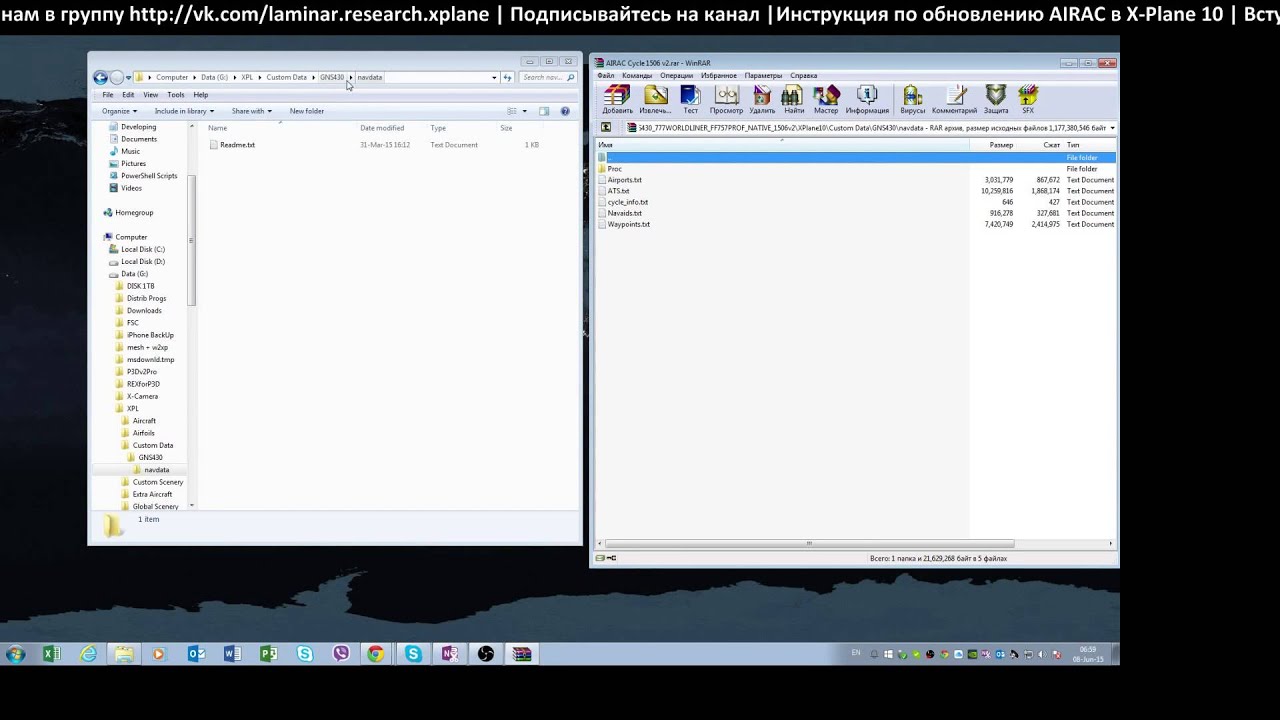Image resolution: width=1280 pixels, height=720 pixels.
Task: Toggle the Explorer preview pane button
Action: pos(544,111)
